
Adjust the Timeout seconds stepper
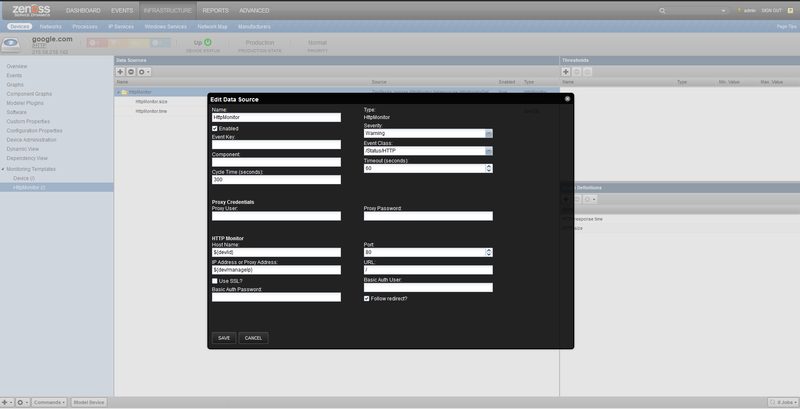(x=489, y=168)
